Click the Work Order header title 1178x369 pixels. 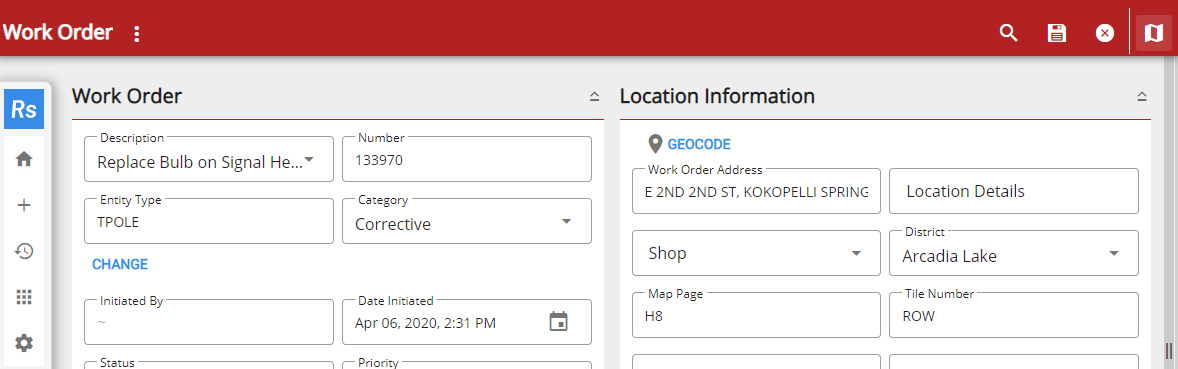coord(58,32)
